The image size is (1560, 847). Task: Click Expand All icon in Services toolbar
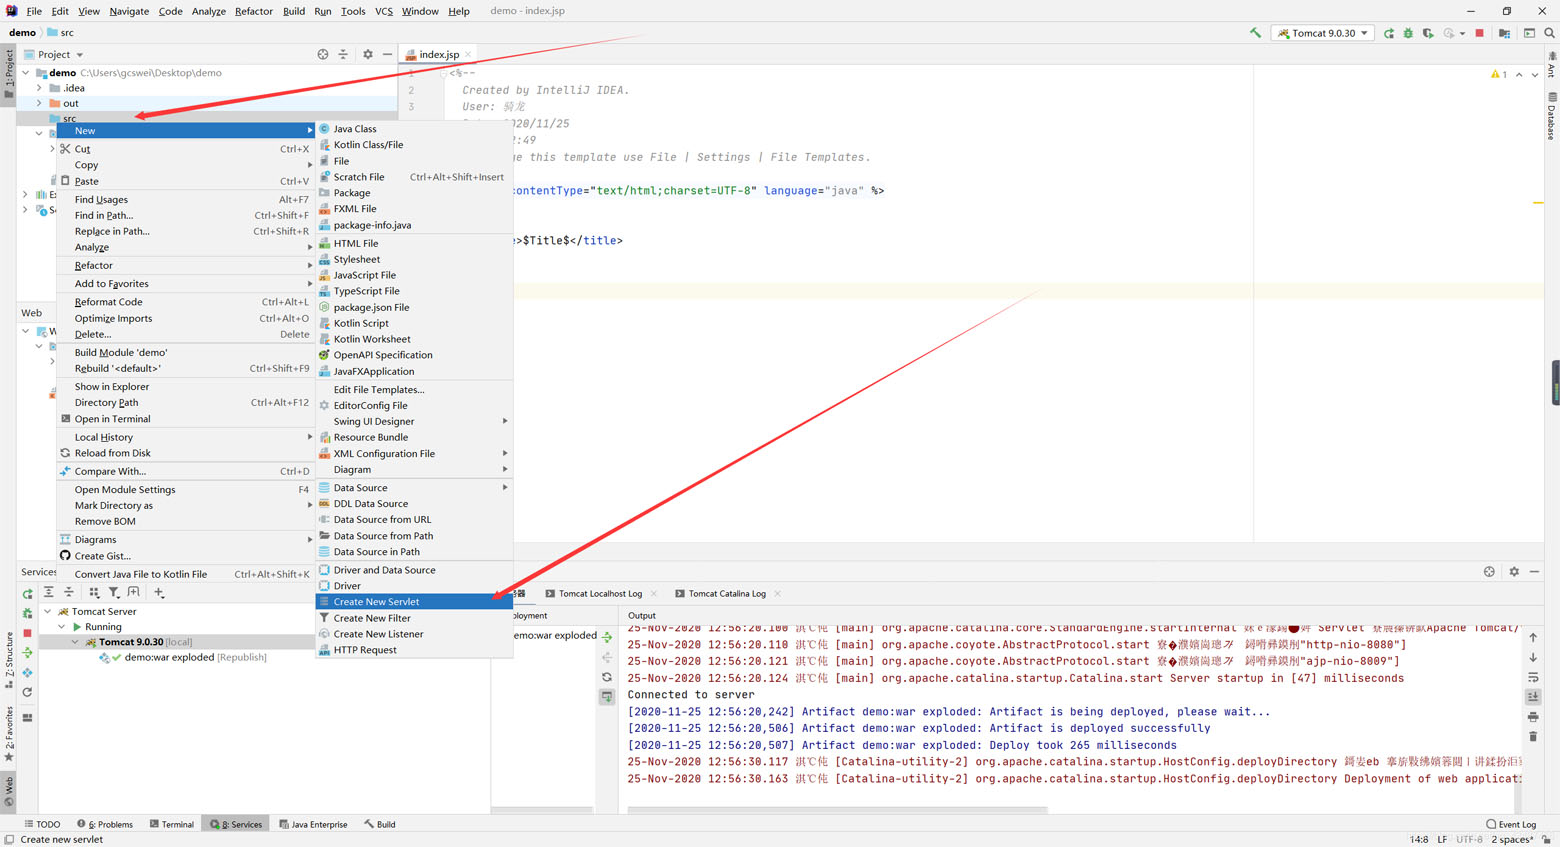pos(48,593)
